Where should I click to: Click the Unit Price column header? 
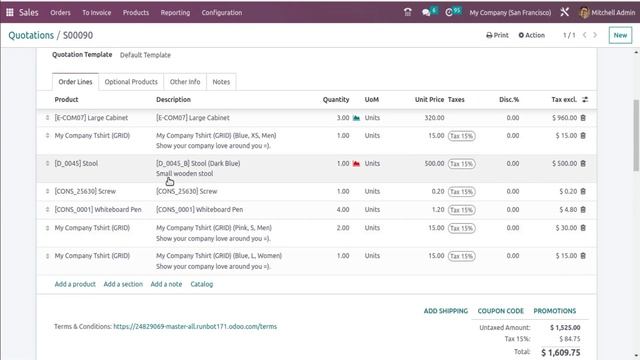(x=429, y=100)
